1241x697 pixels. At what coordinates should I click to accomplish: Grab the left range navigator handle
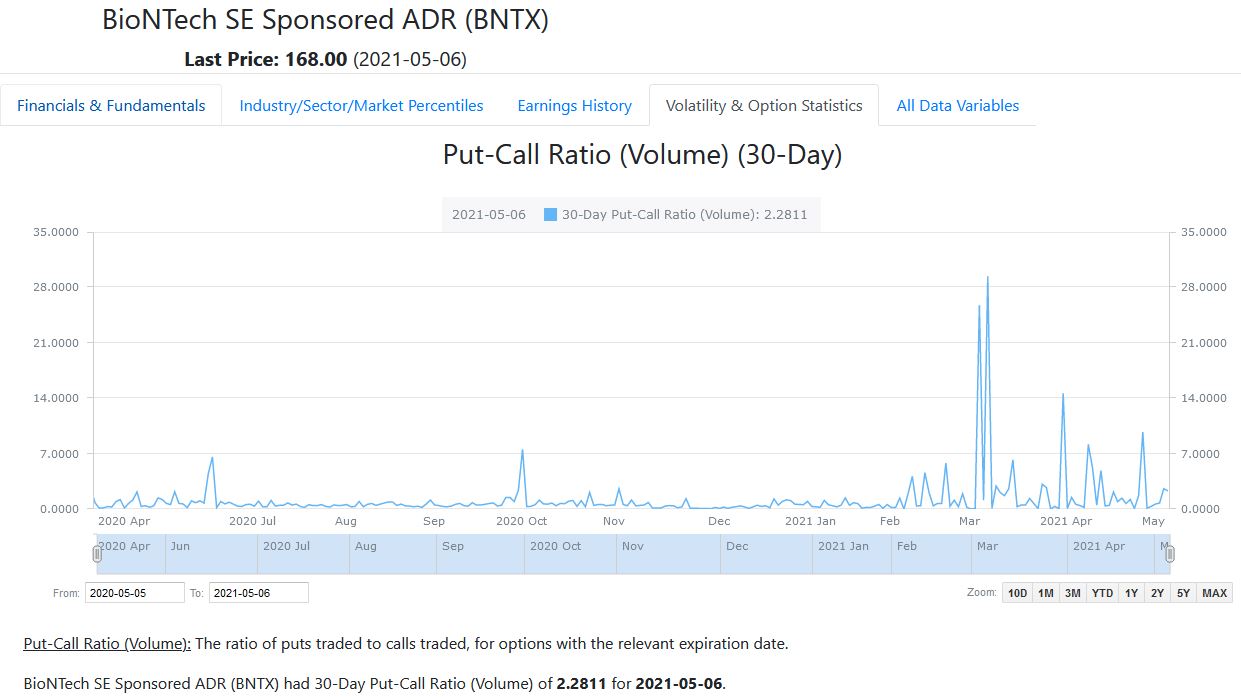tap(97, 554)
